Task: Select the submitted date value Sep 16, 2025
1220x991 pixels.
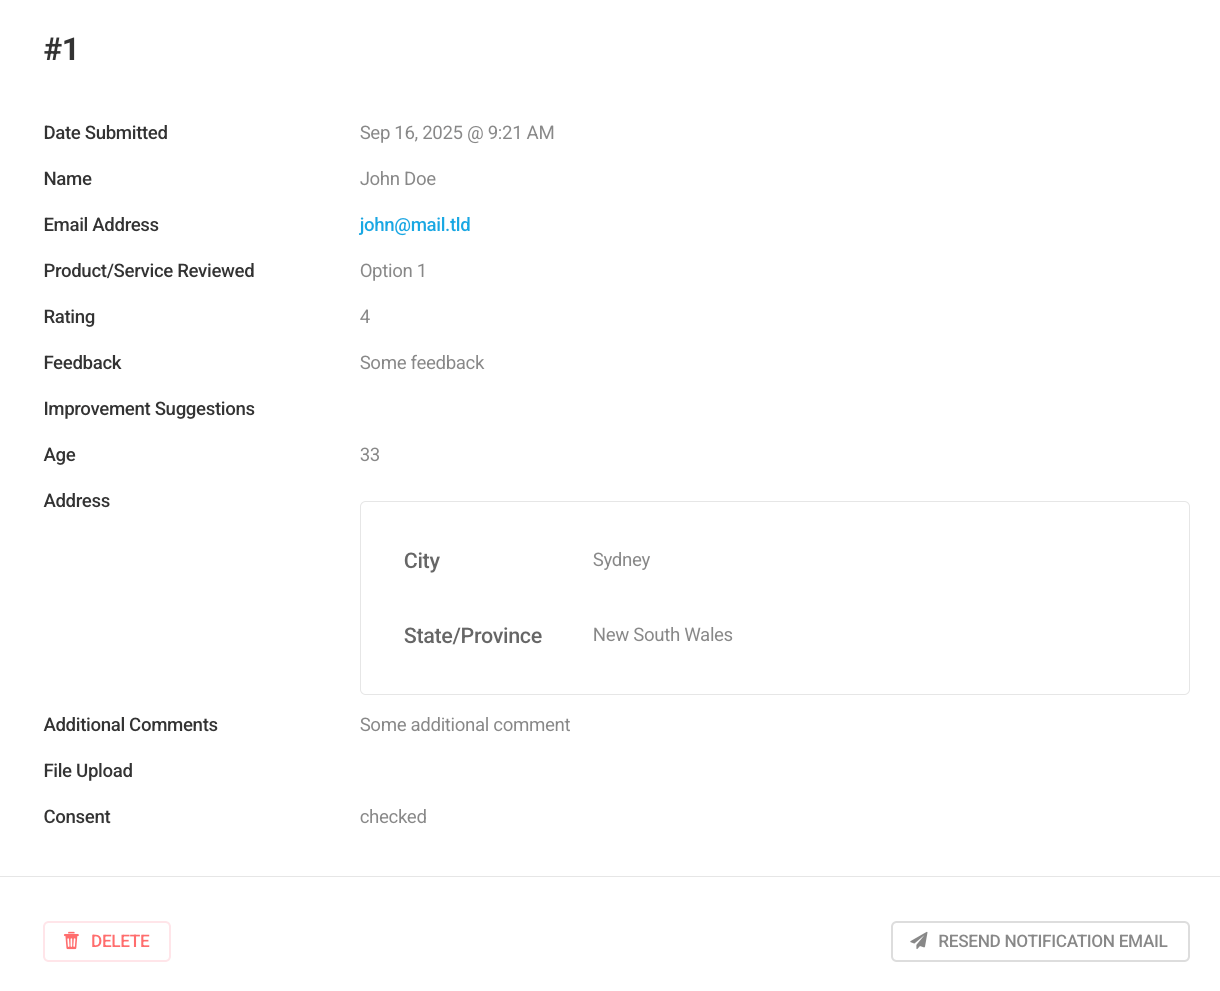Action: 456,133
